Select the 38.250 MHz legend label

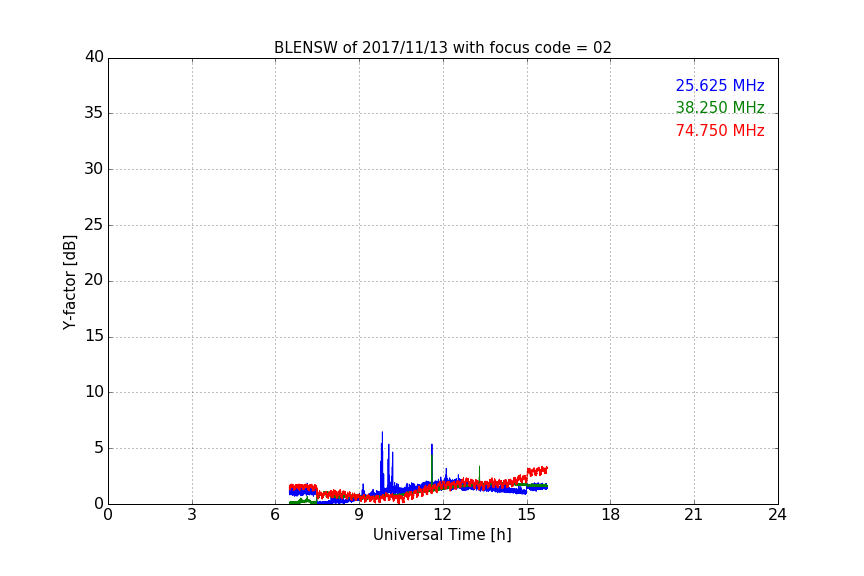tap(720, 107)
